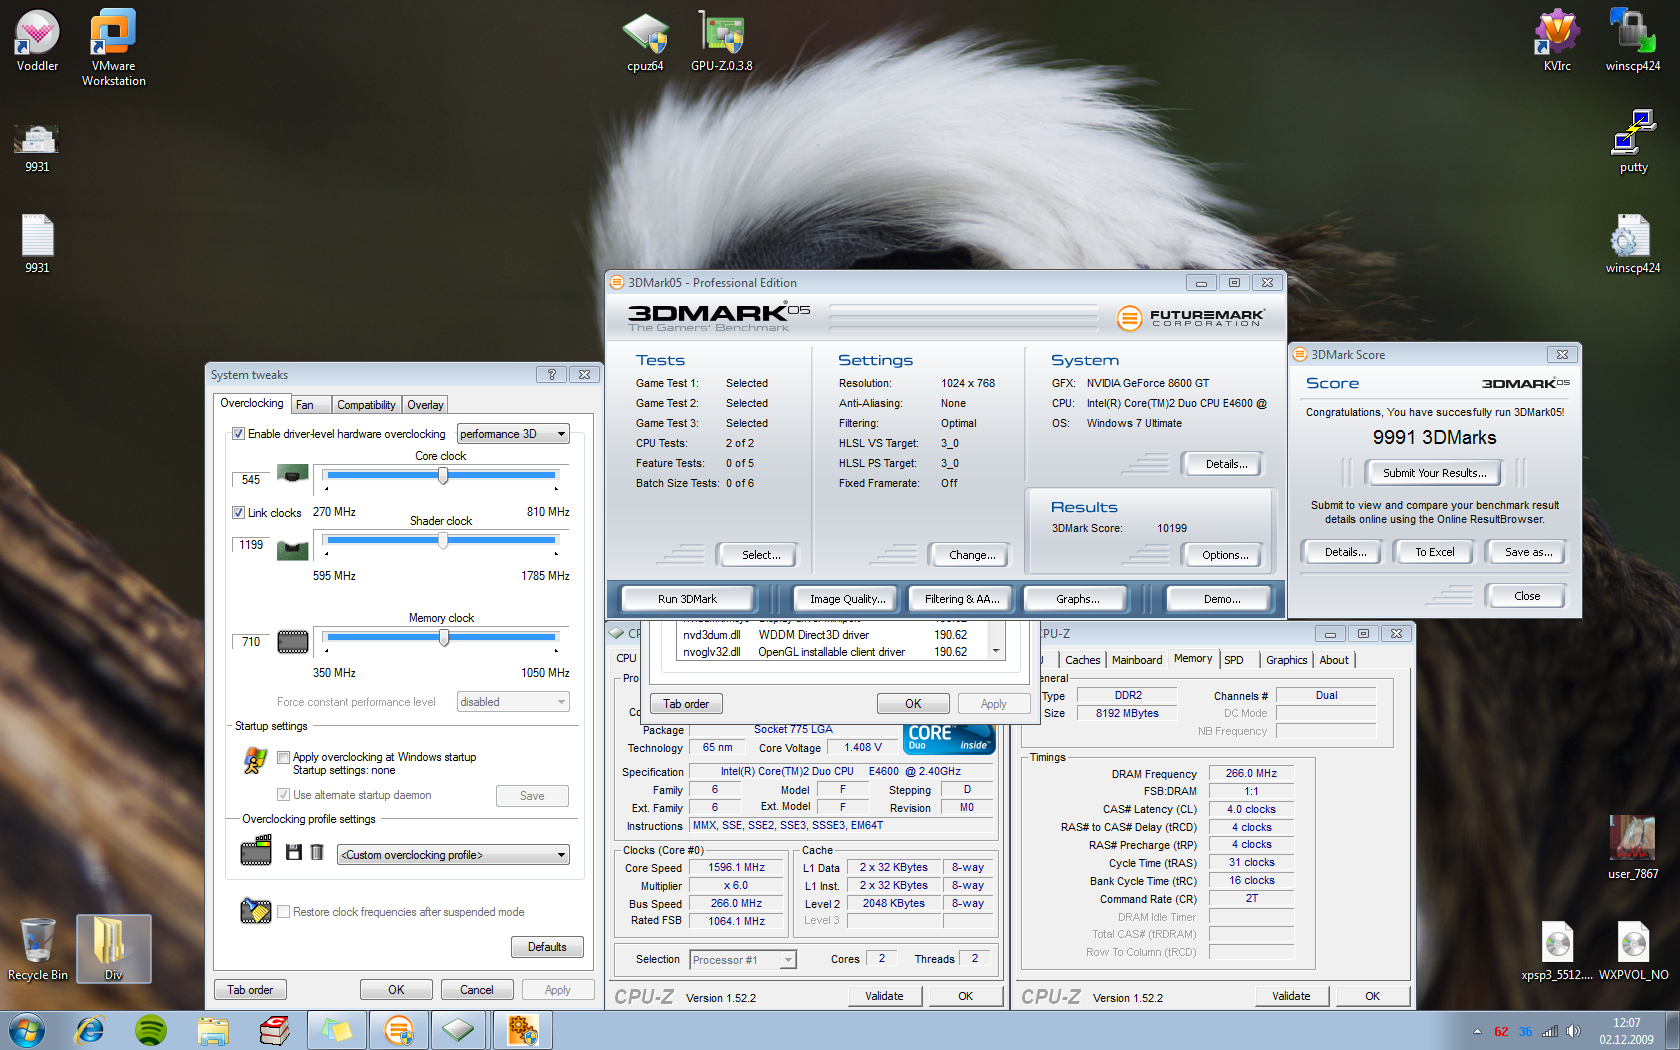
Task: Open the WXPVOL_NO disc image icon
Action: click(x=1633, y=949)
